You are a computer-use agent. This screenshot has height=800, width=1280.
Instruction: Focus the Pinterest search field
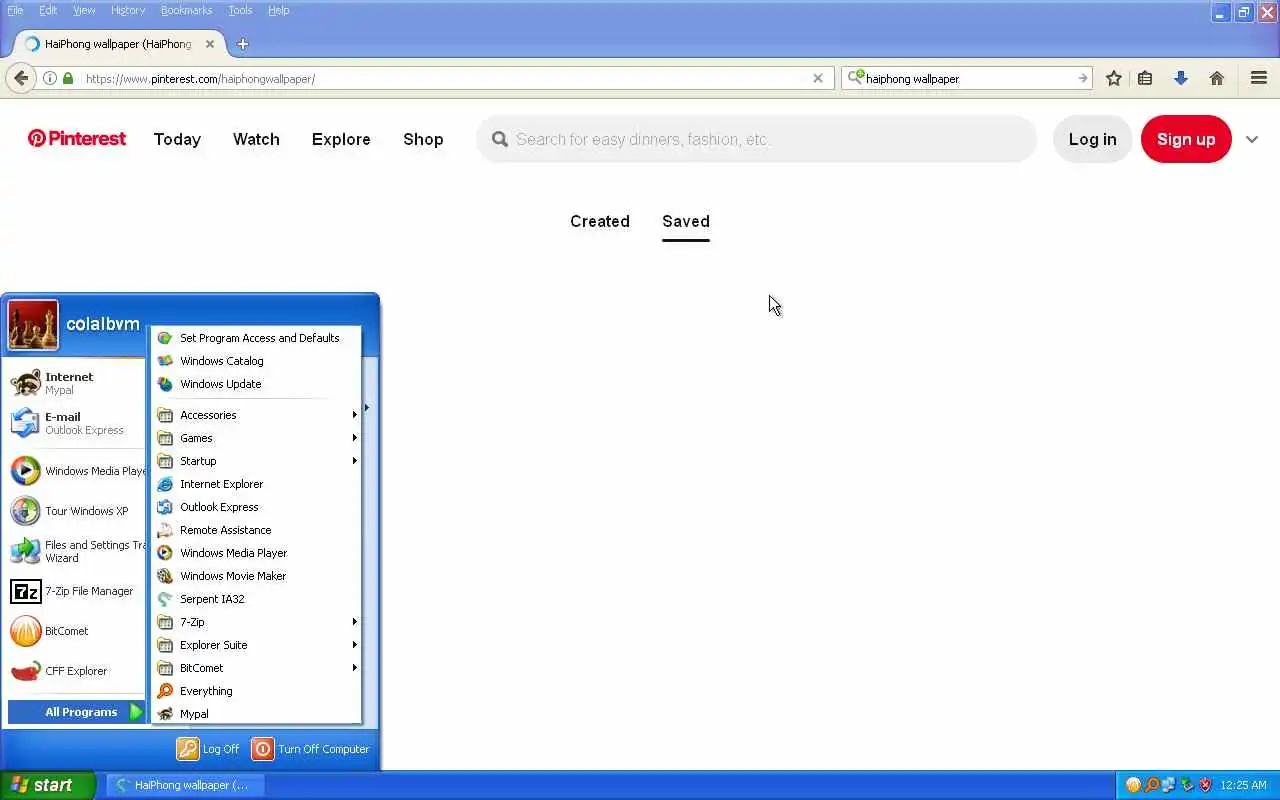click(x=756, y=139)
